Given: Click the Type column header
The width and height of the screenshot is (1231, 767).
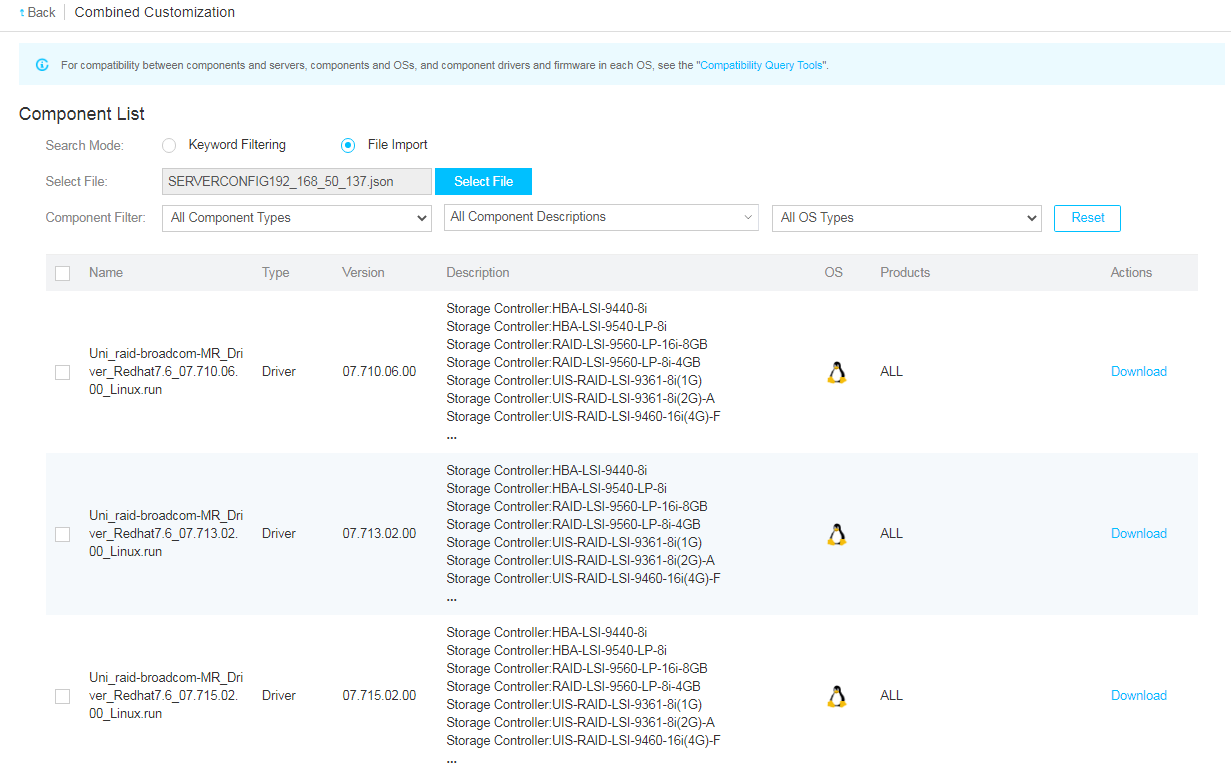Looking at the screenshot, I should (275, 273).
